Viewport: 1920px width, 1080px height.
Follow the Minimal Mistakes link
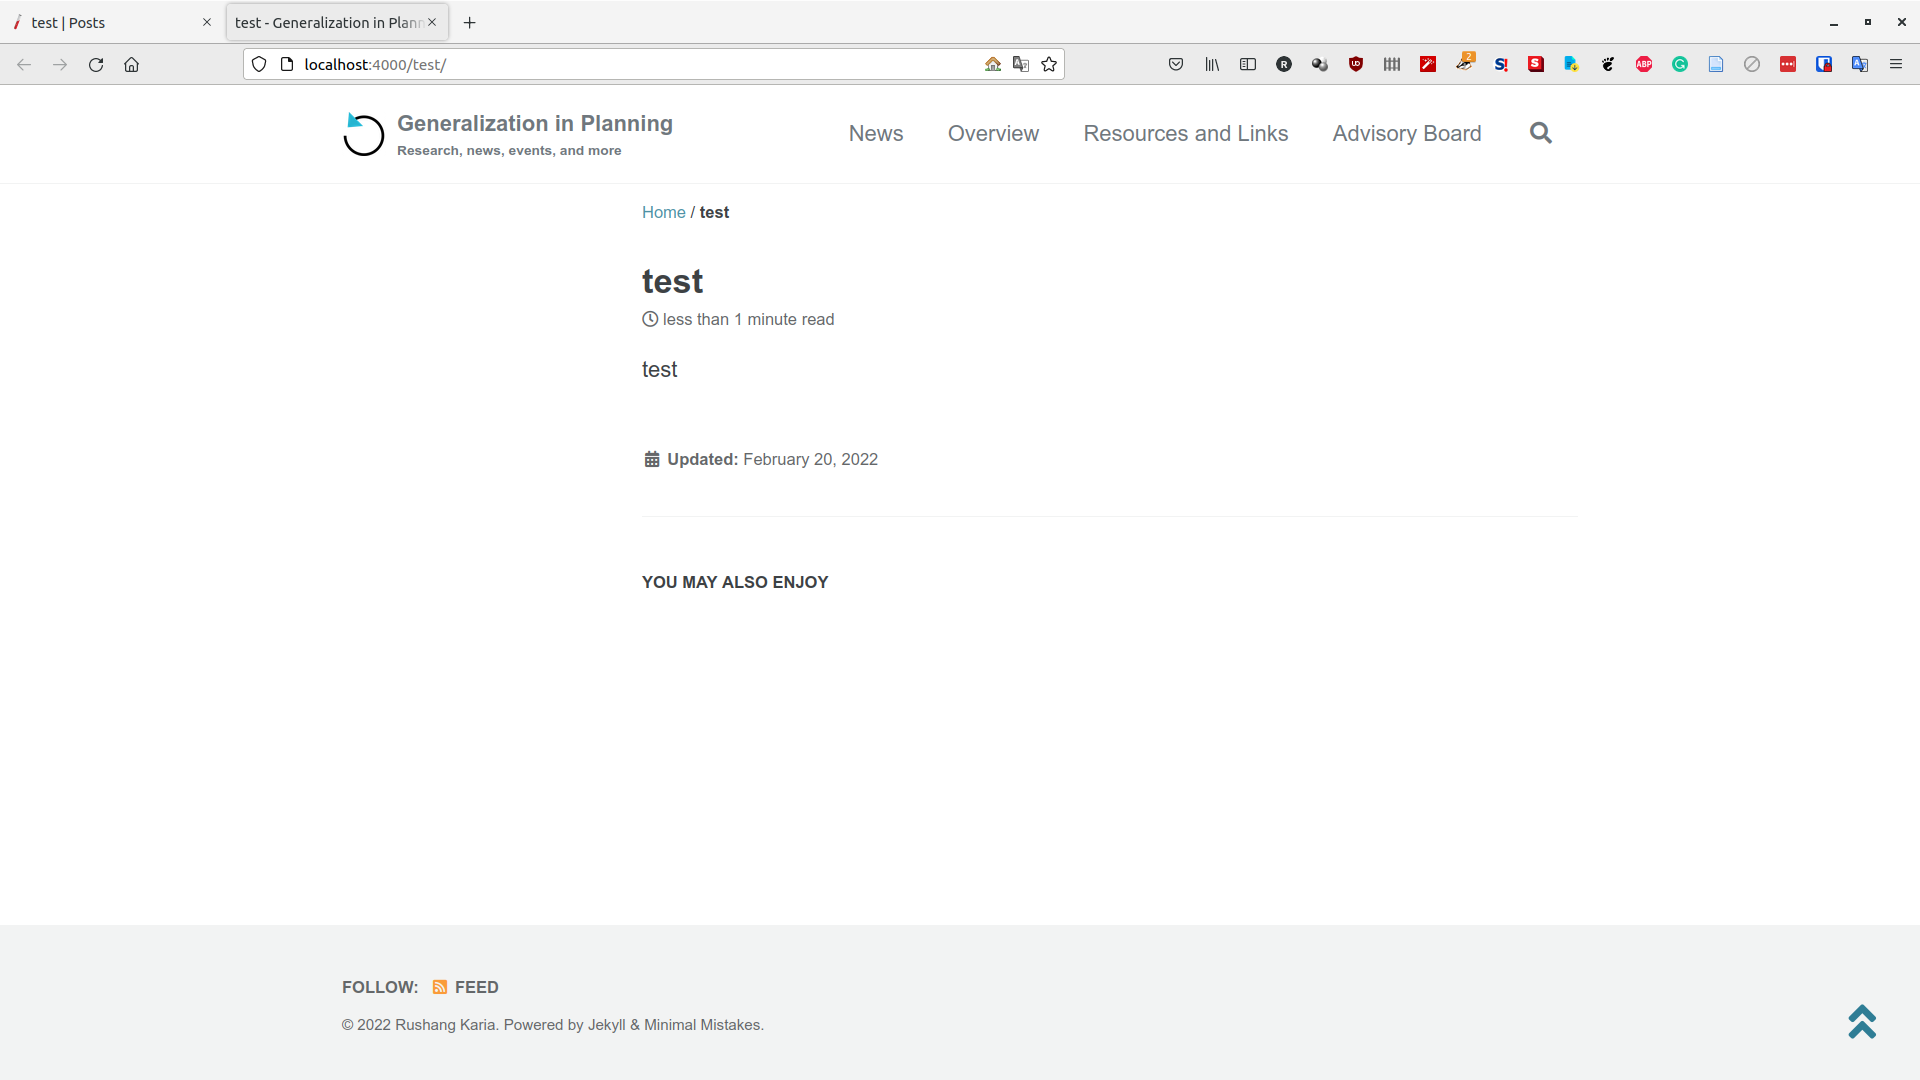[x=702, y=1025]
